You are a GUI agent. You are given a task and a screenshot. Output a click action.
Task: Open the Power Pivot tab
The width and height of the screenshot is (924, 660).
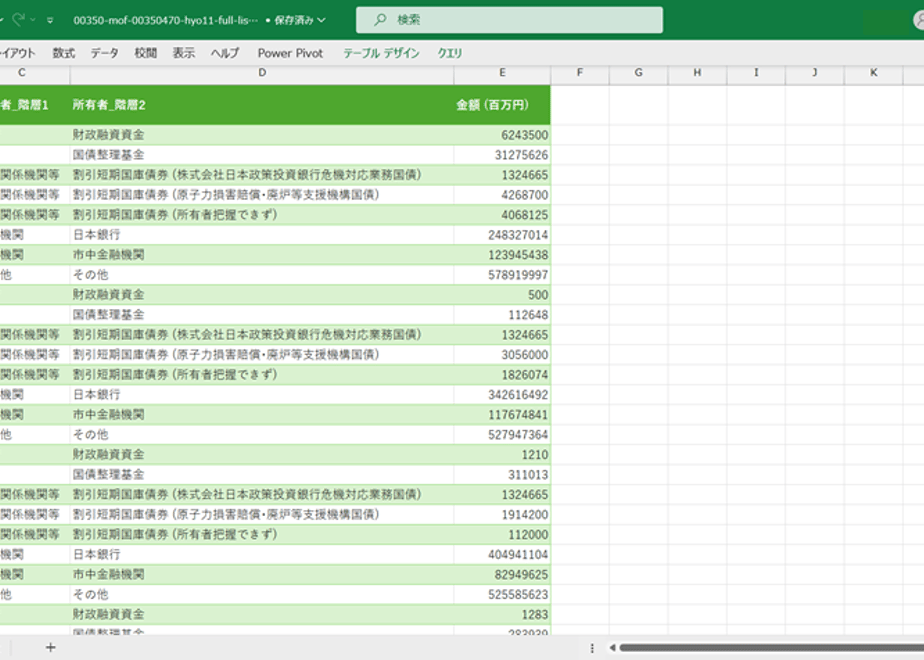291,53
